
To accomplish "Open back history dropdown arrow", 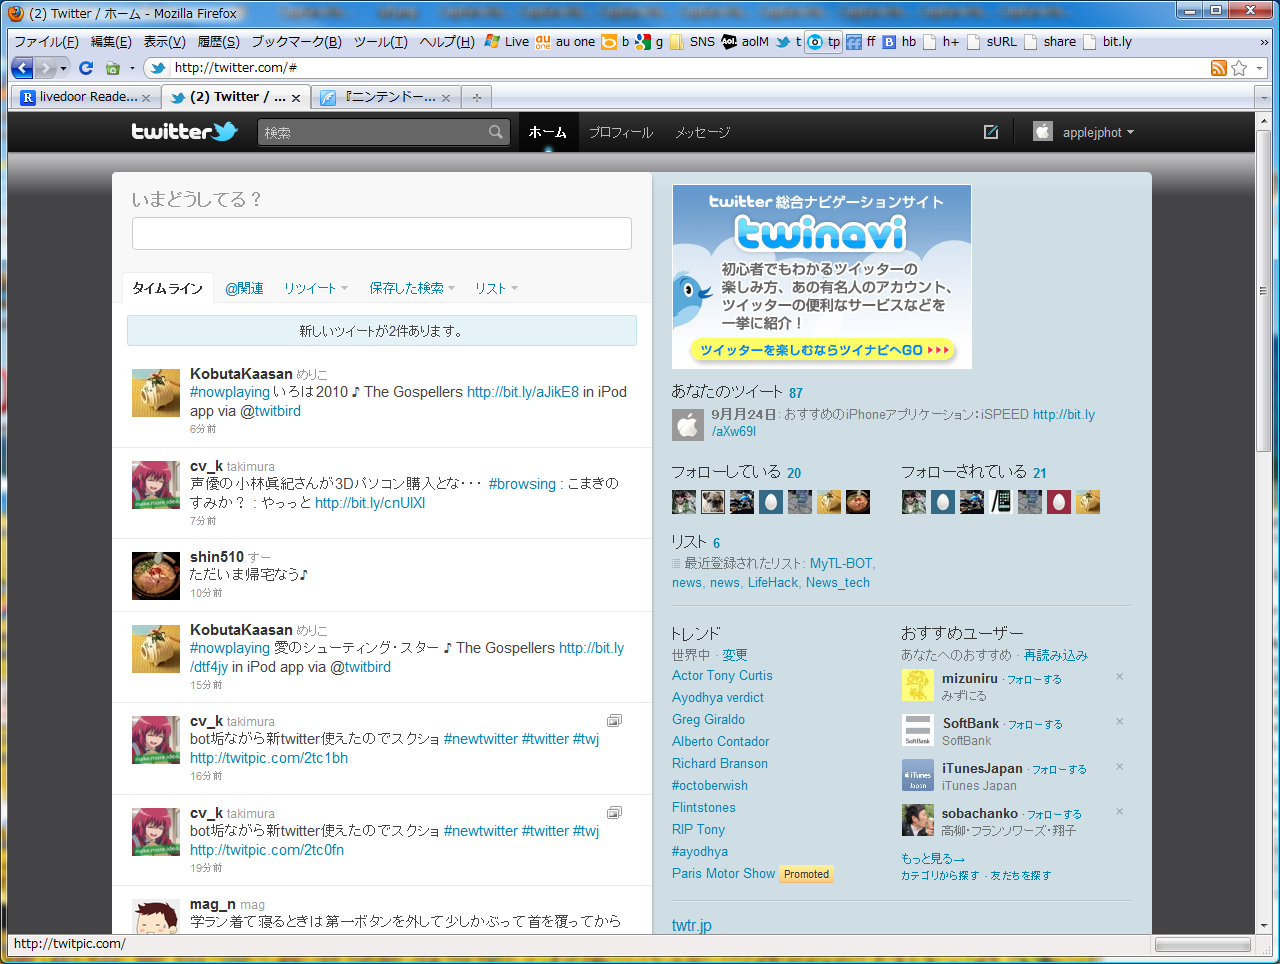I will click(x=64, y=68).
